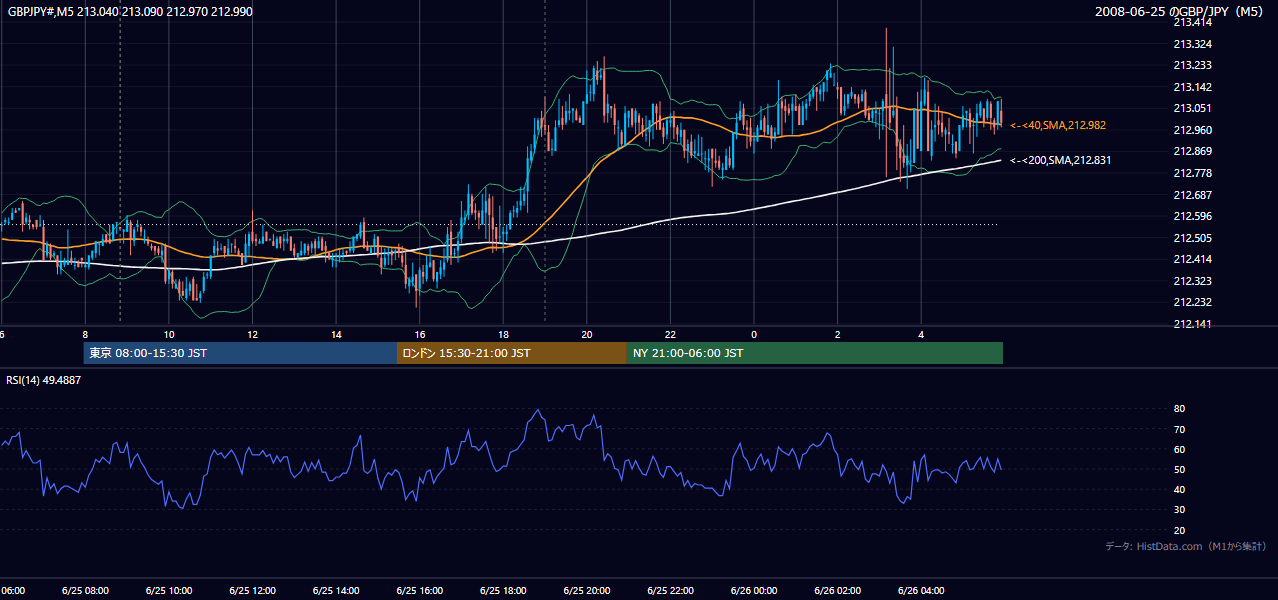The image size is (1278, 600).
Task: Click price axis value 212.778
Action: pos(1192,173)
